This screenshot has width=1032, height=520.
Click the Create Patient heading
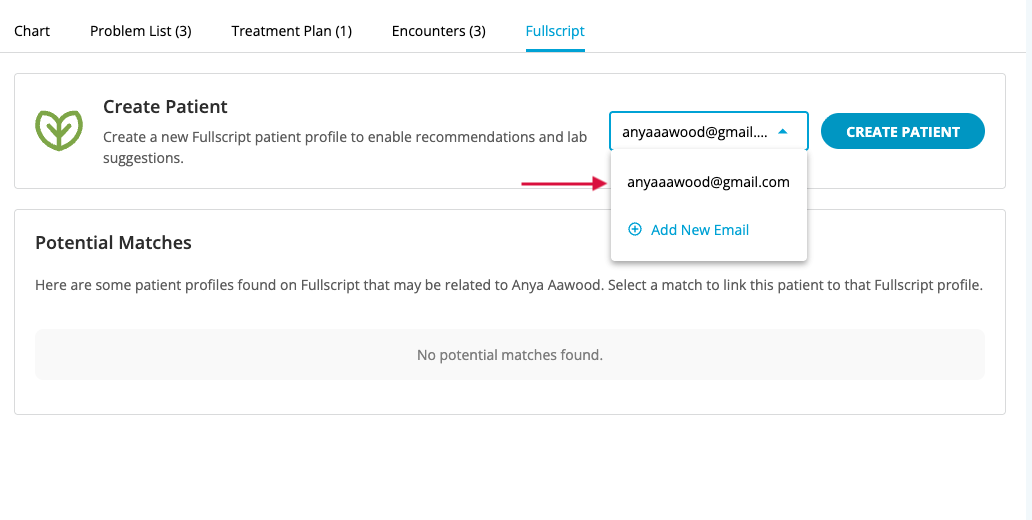[x=165, y=107]
